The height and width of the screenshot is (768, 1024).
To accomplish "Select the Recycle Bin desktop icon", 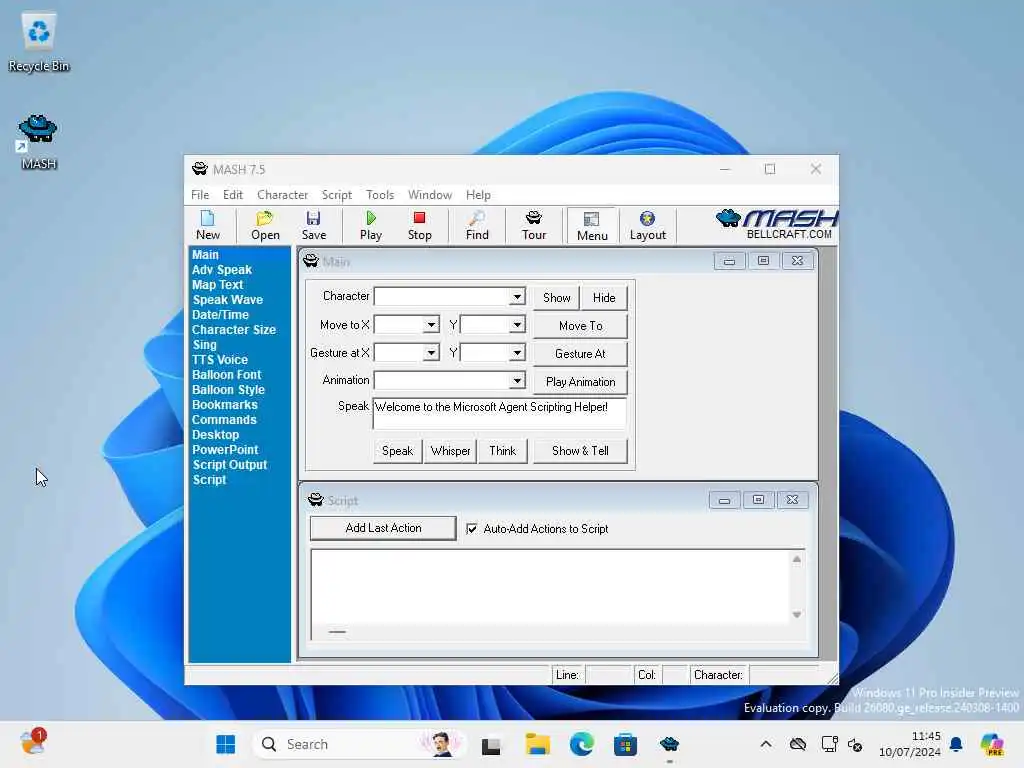I will point(39,42).
